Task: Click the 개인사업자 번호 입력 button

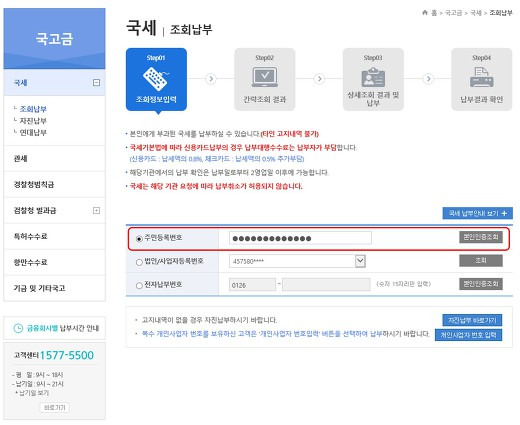Action: point(468,335)
